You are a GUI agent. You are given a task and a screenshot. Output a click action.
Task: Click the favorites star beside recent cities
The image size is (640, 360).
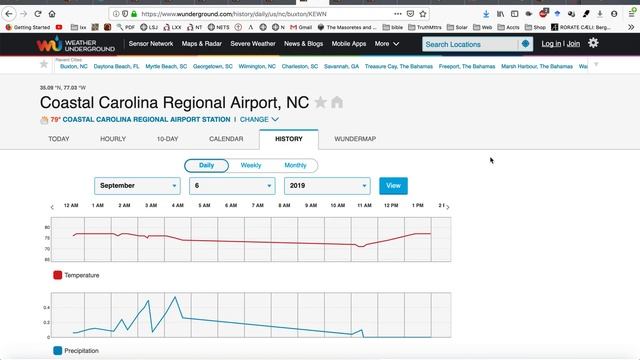point(44,64)
